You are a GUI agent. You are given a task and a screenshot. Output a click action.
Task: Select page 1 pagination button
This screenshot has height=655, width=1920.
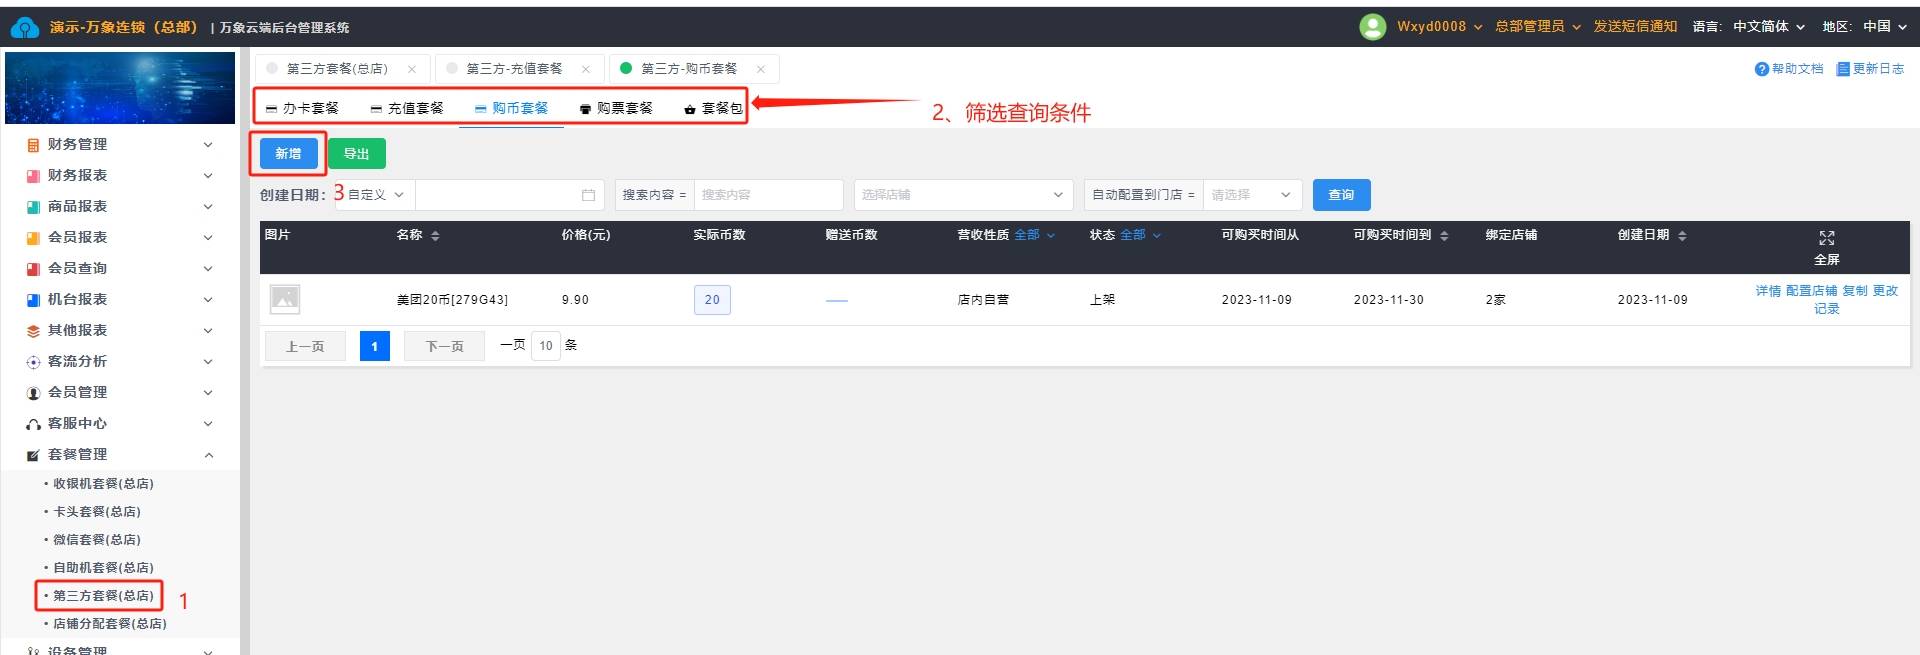(375, 346)
